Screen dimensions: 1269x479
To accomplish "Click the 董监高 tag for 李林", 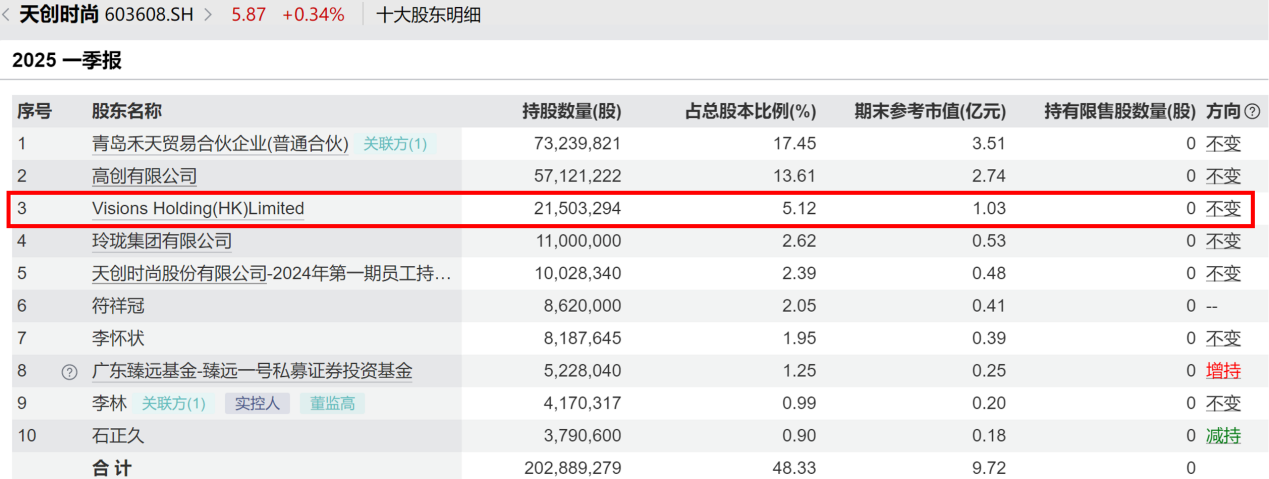I will (x=332, y=404).
